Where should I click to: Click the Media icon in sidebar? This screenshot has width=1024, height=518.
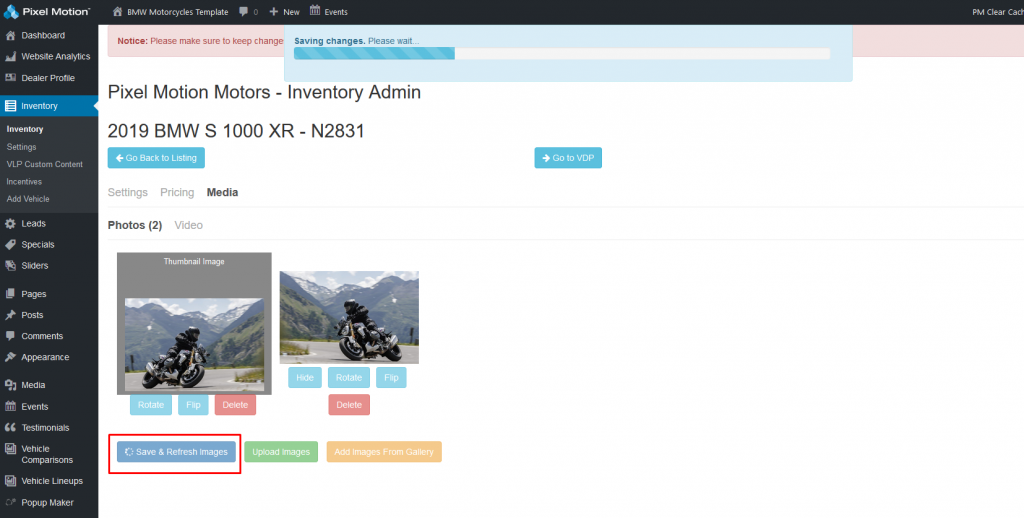pyautogui.click(x=10, y=385)
